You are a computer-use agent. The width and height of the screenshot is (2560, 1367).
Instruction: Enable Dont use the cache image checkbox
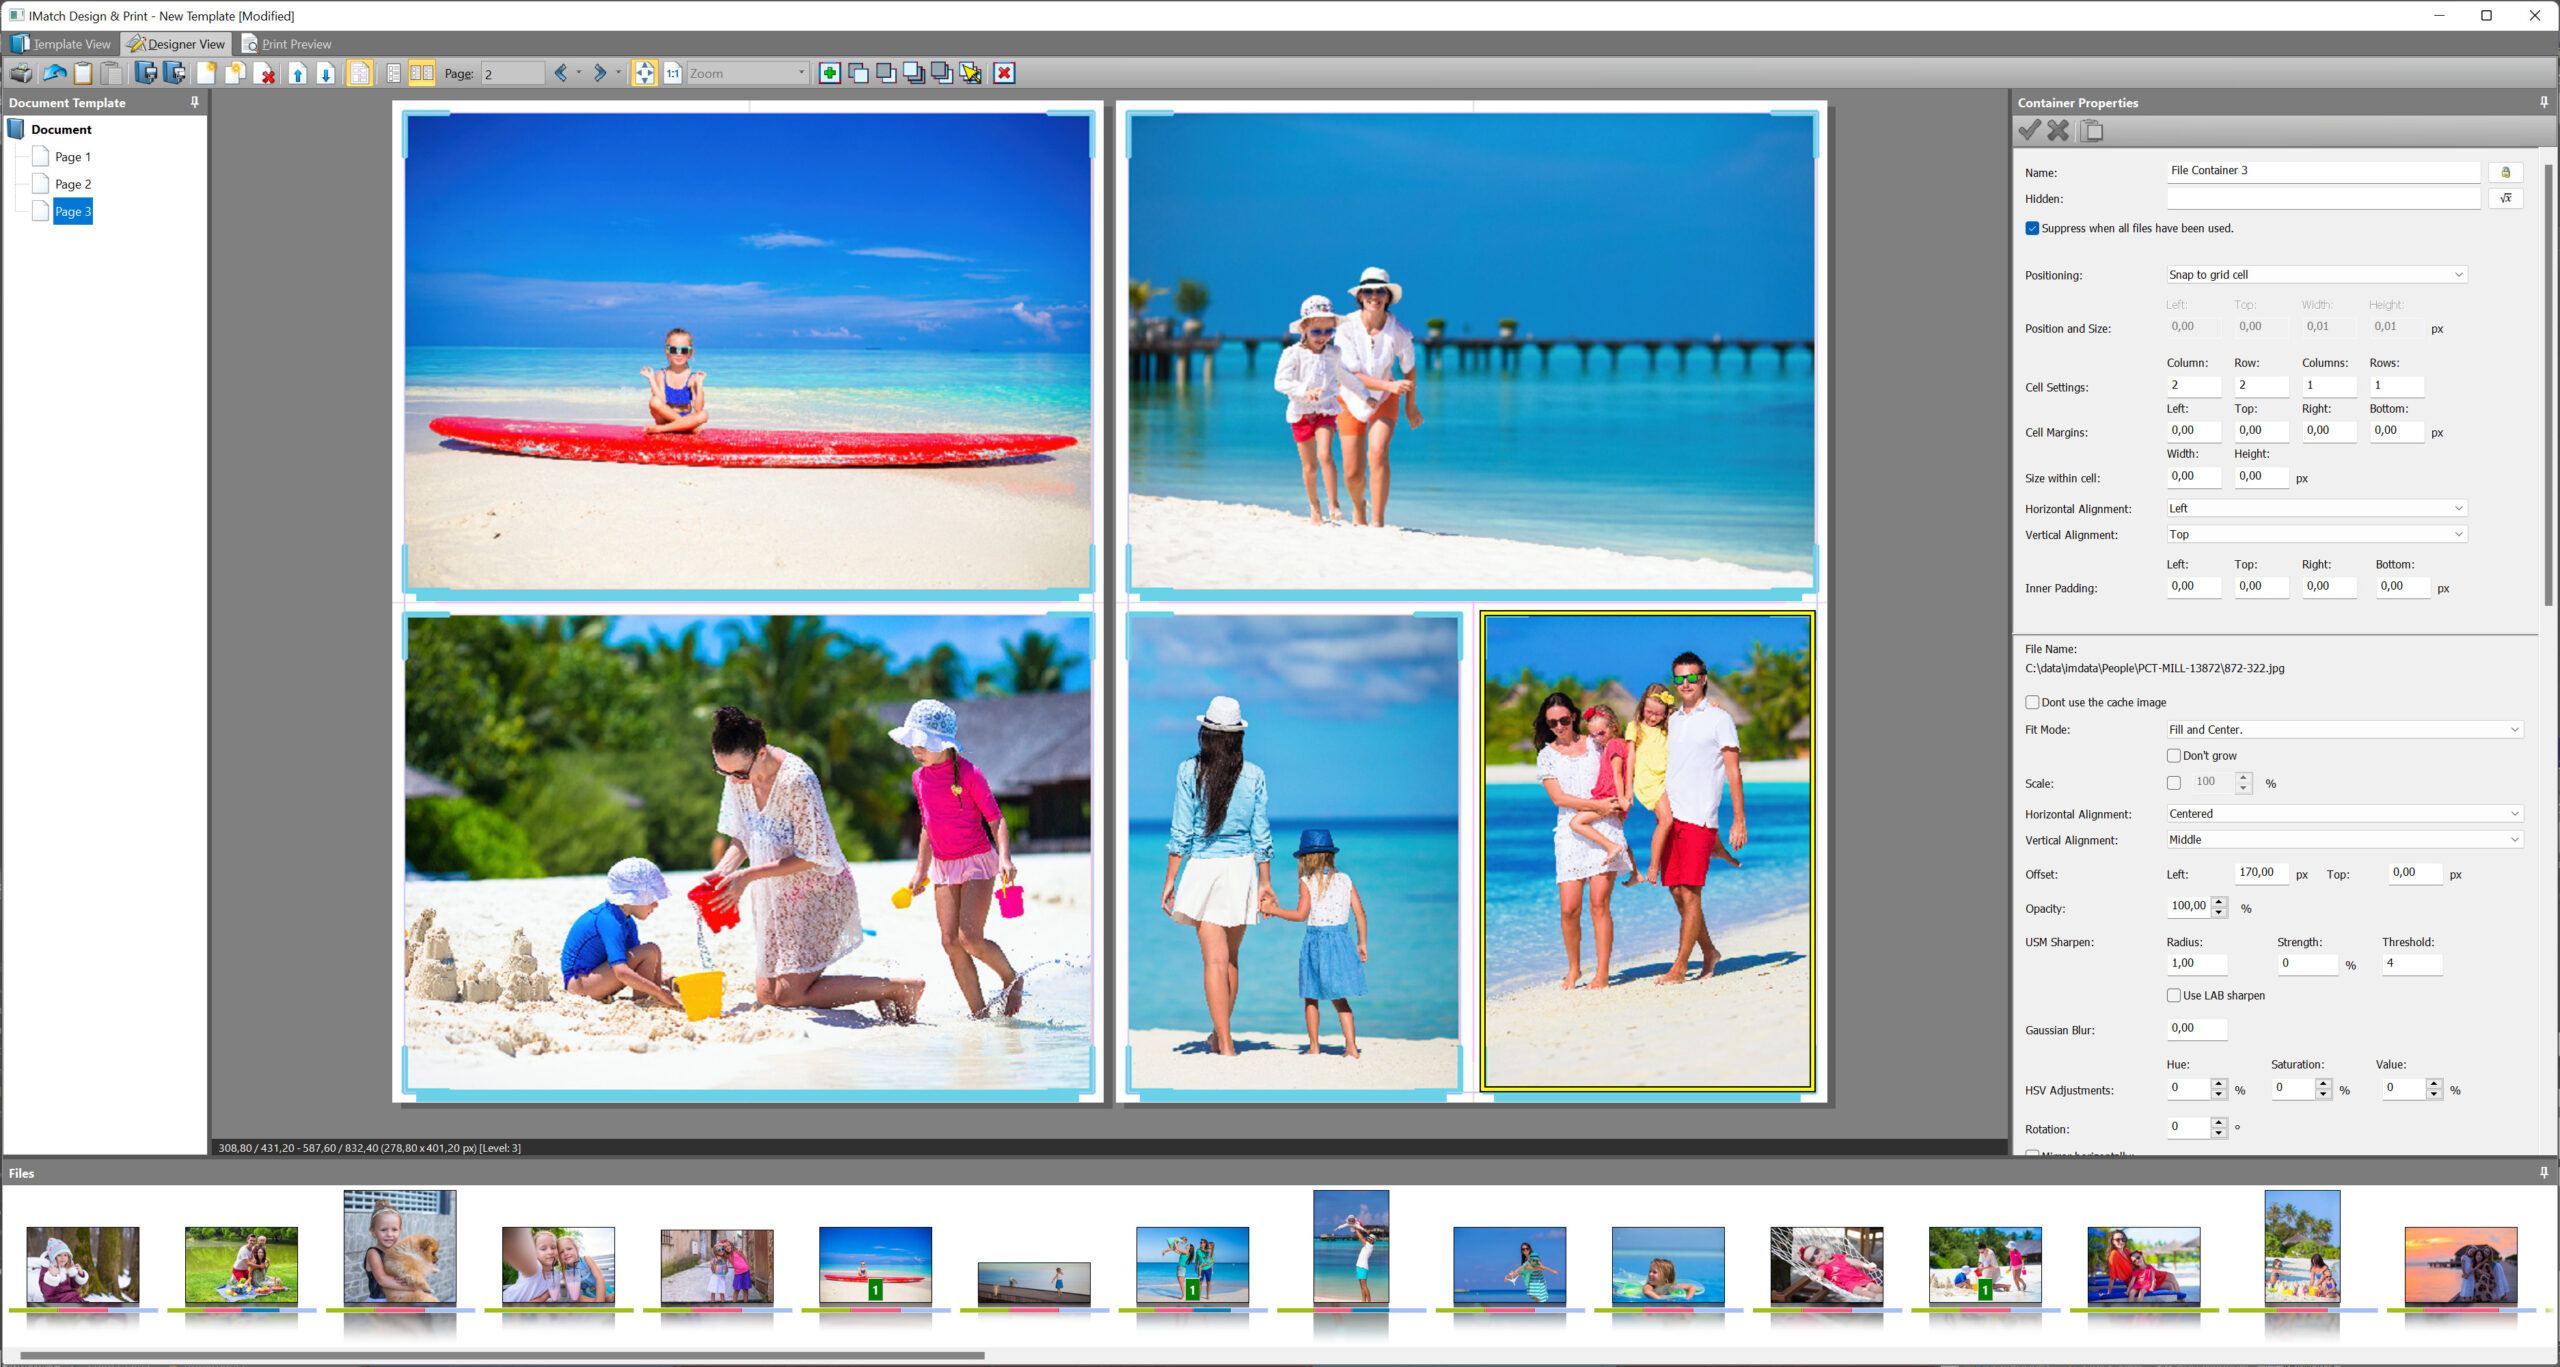2032,702
